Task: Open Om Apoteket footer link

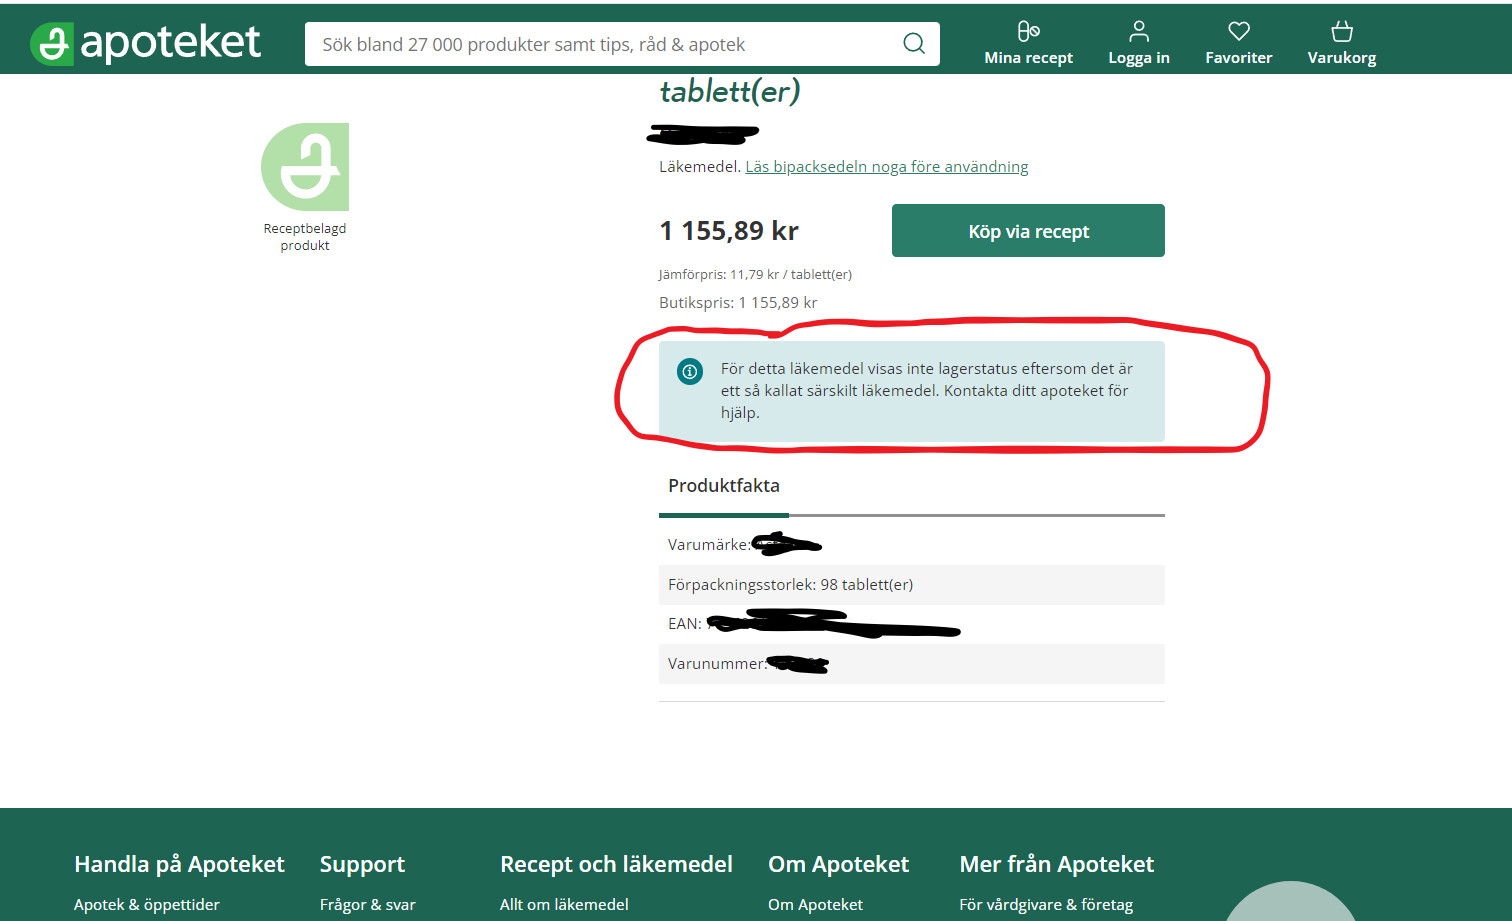Action: 815,904
